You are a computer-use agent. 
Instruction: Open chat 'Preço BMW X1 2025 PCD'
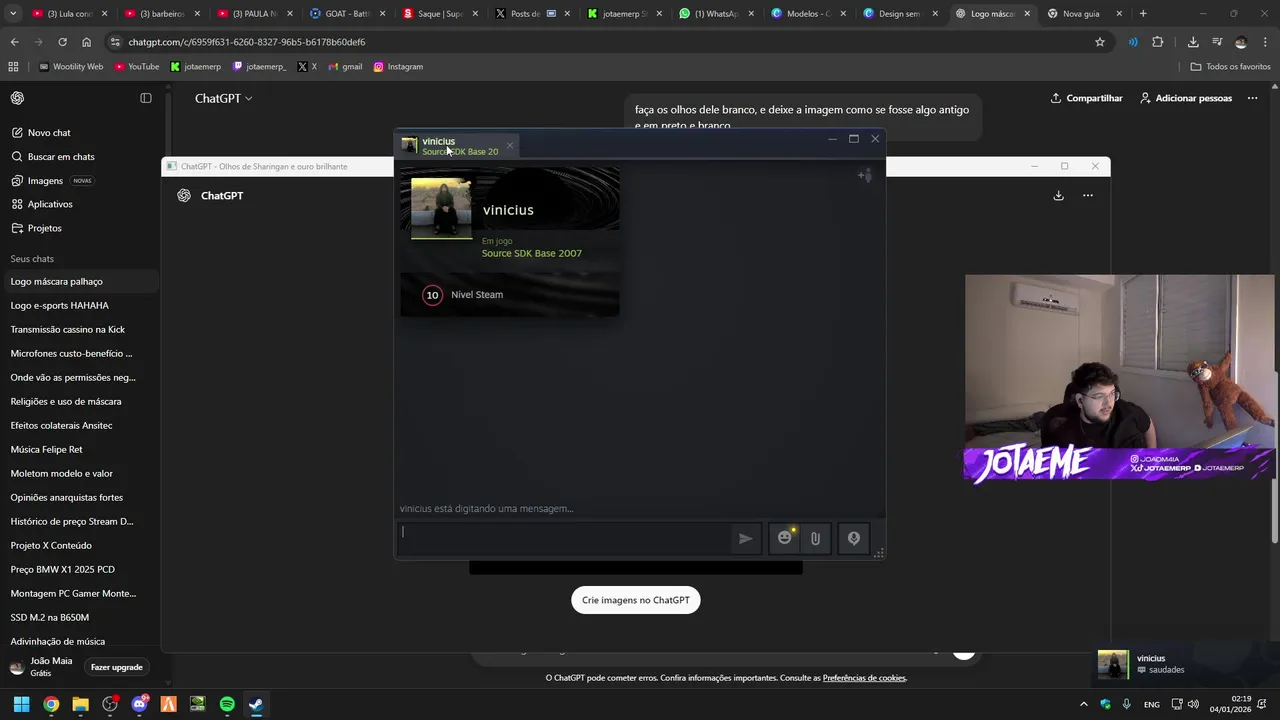80,569
